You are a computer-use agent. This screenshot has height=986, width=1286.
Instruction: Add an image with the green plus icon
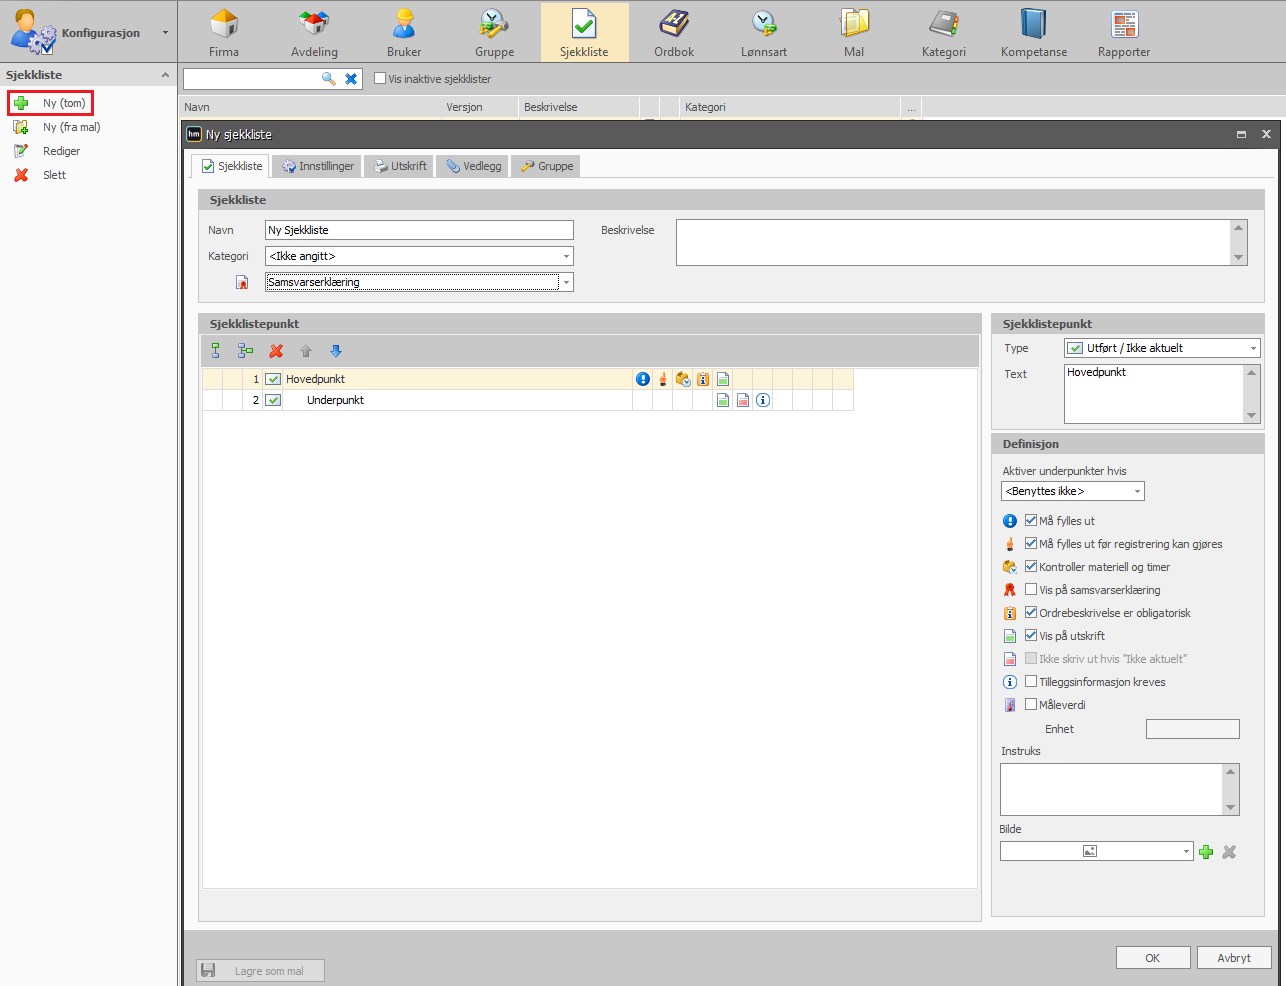[x=1206, y=852]
